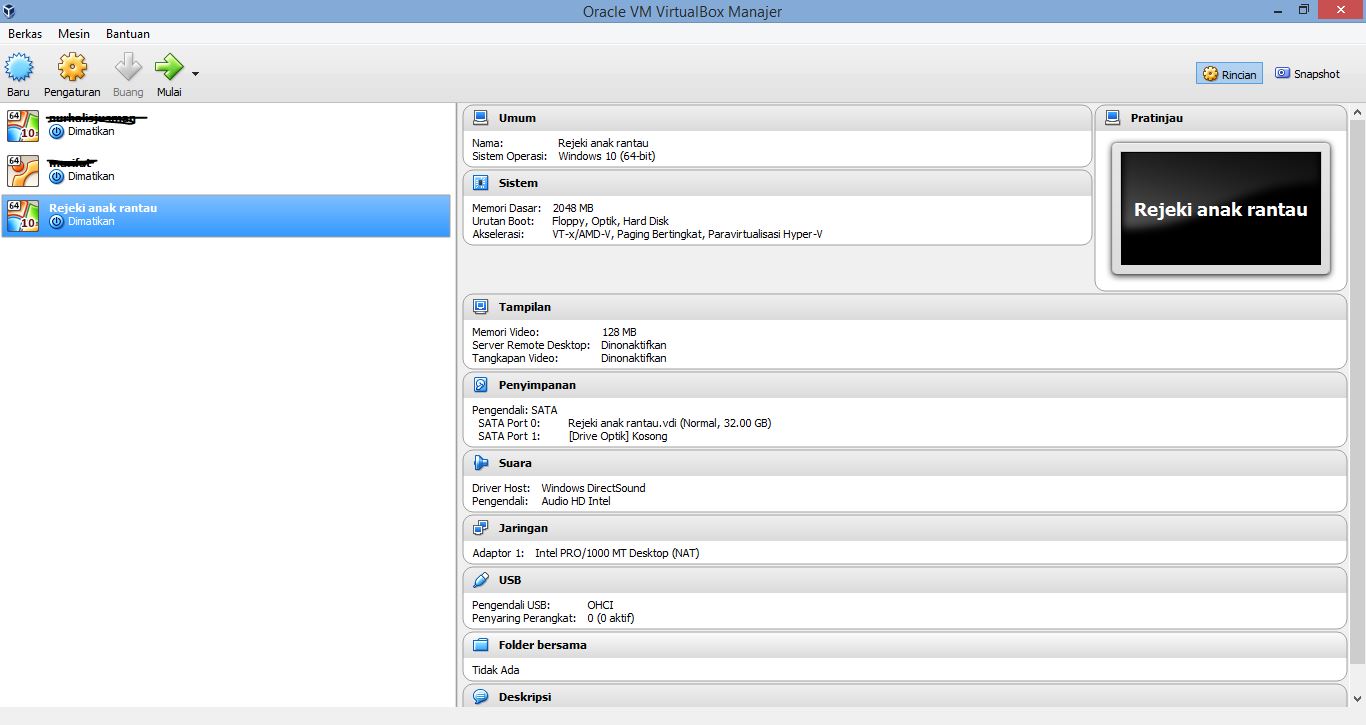Click the Buang discard arrow icon

click(x=128, y=67)
